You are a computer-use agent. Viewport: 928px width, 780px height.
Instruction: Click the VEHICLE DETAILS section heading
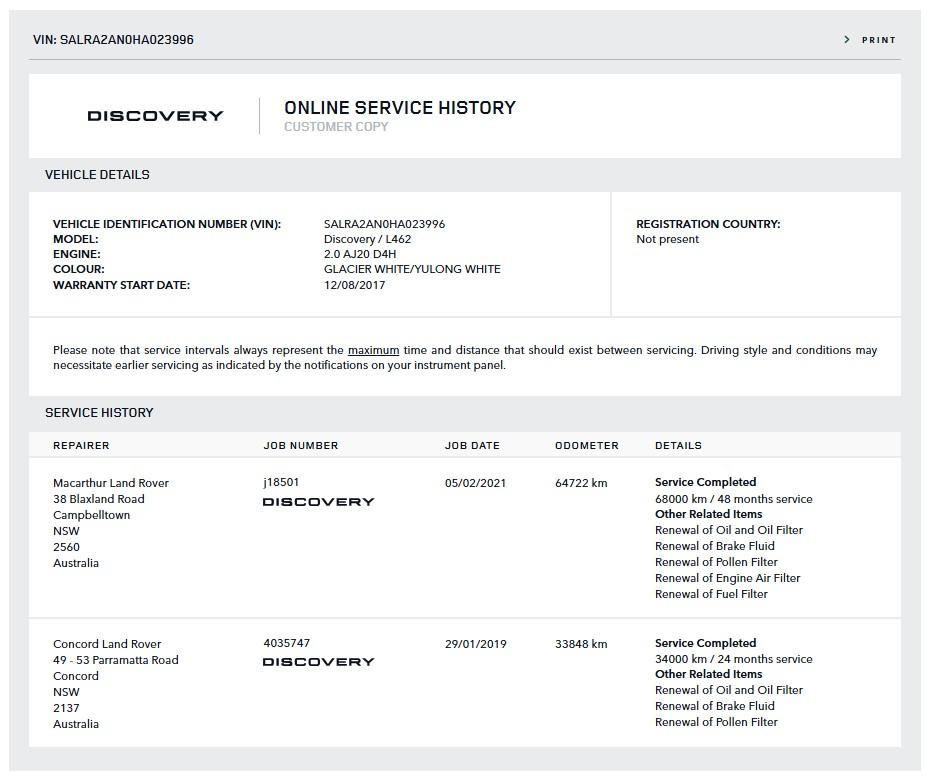pyautogui.click(x=97, y=175)
